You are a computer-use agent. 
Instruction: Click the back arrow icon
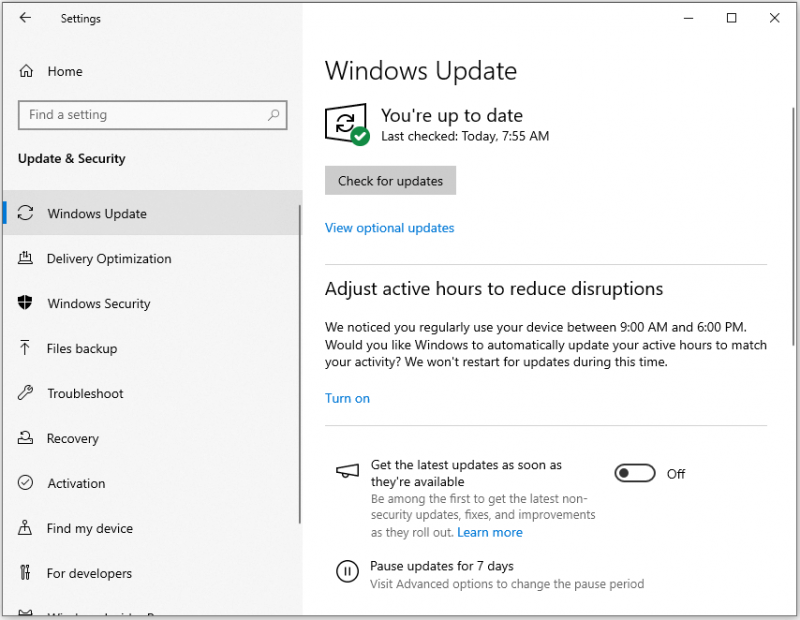click(x=25, y=18)
